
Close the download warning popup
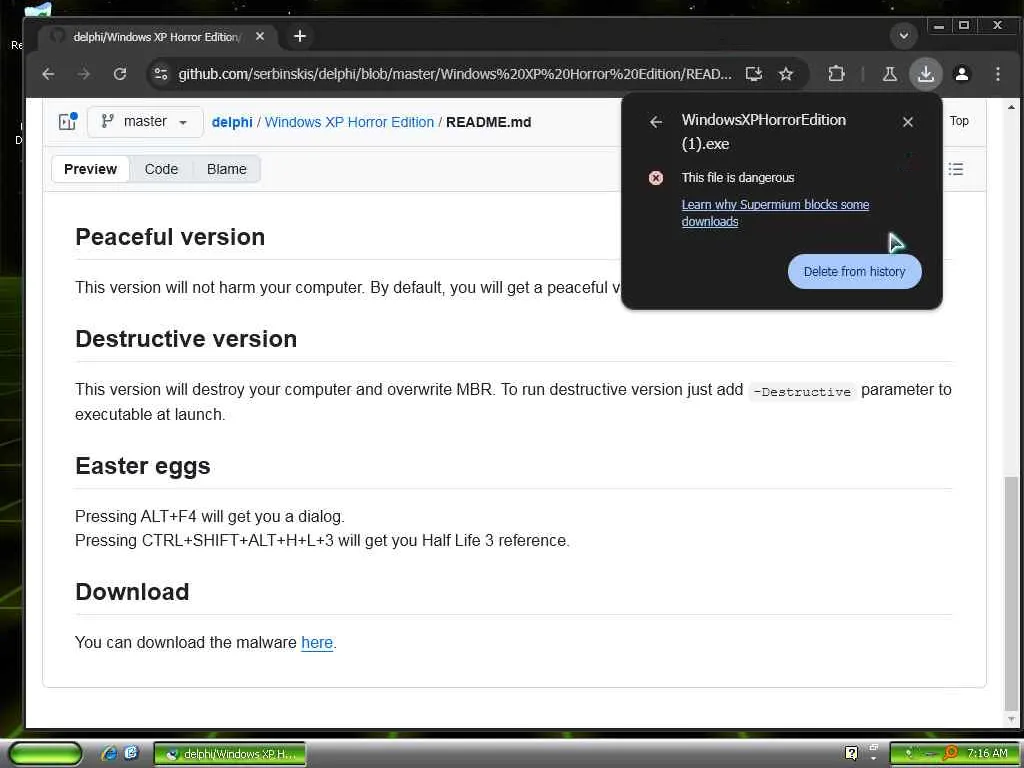click(x=907, y=121)
